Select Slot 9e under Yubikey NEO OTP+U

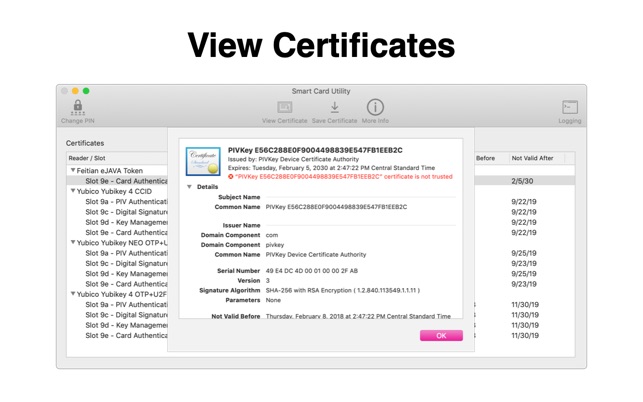click(126, 284)
